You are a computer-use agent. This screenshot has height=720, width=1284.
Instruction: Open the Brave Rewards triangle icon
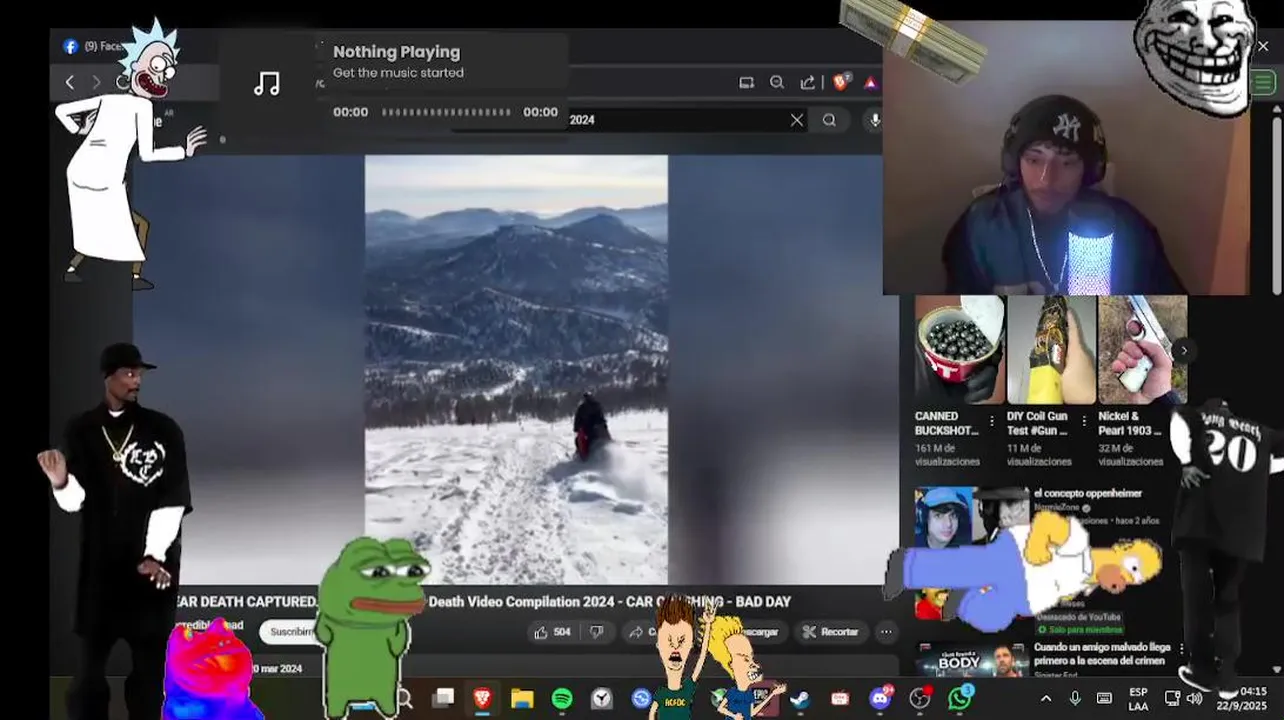tap(870, 83)
